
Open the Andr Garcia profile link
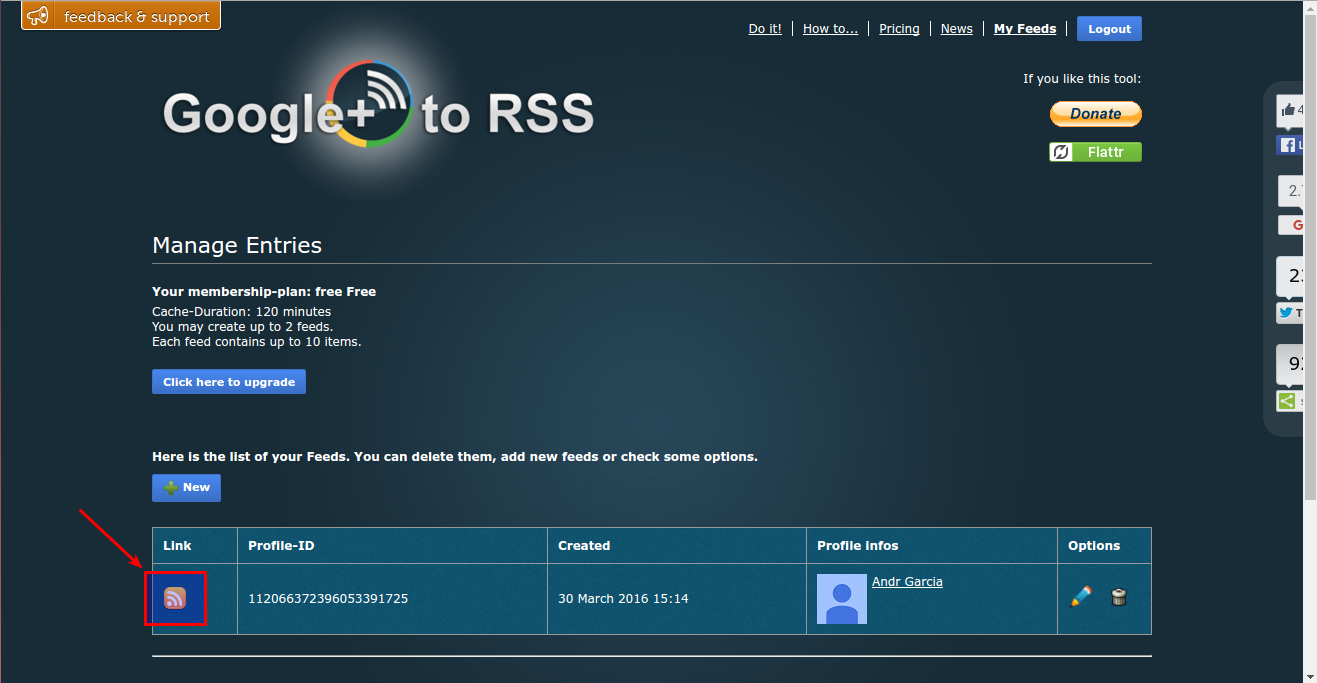(906, 581)
